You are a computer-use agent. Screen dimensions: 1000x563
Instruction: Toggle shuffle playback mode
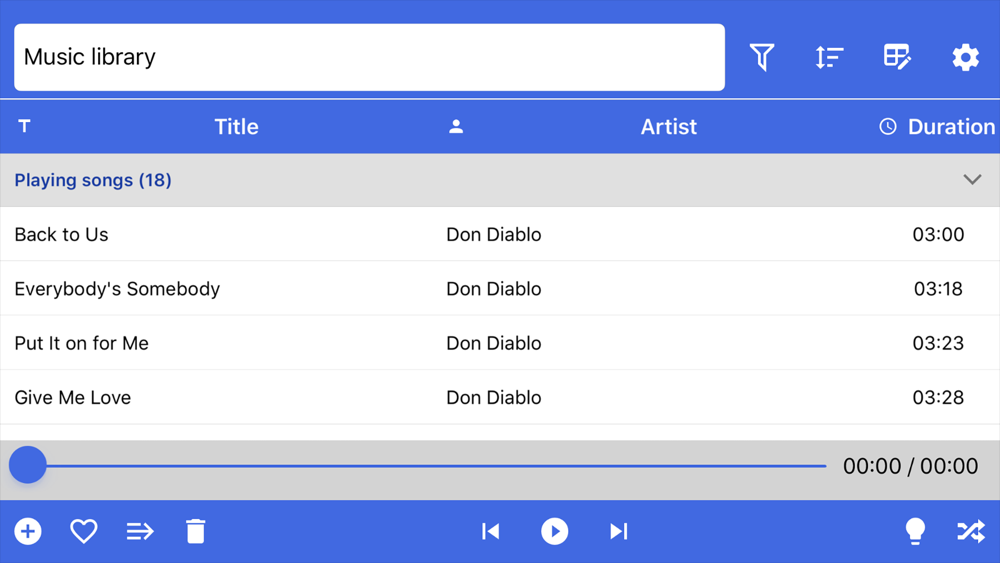click(971, 531)
